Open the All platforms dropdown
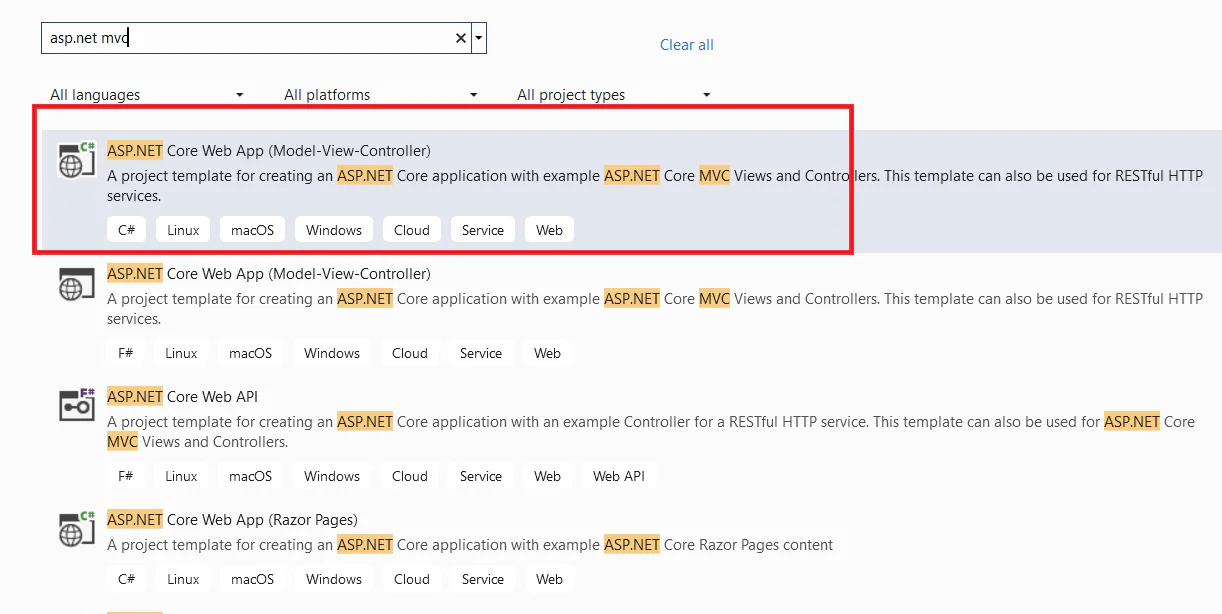The width and height of the screenshot is (1222, 614). tap(381, 94)
